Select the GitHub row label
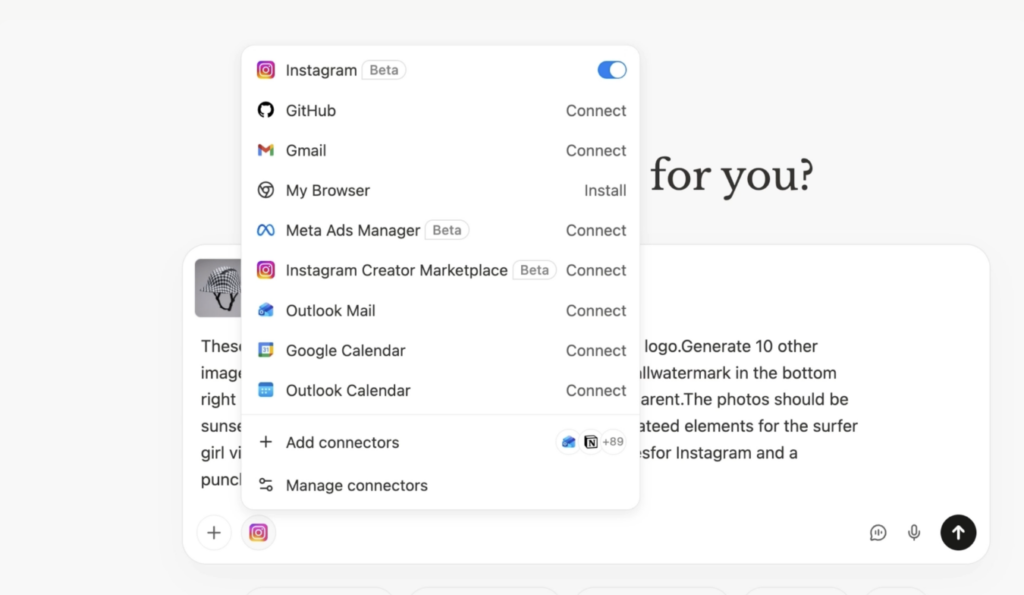 [x=311, y=110]
